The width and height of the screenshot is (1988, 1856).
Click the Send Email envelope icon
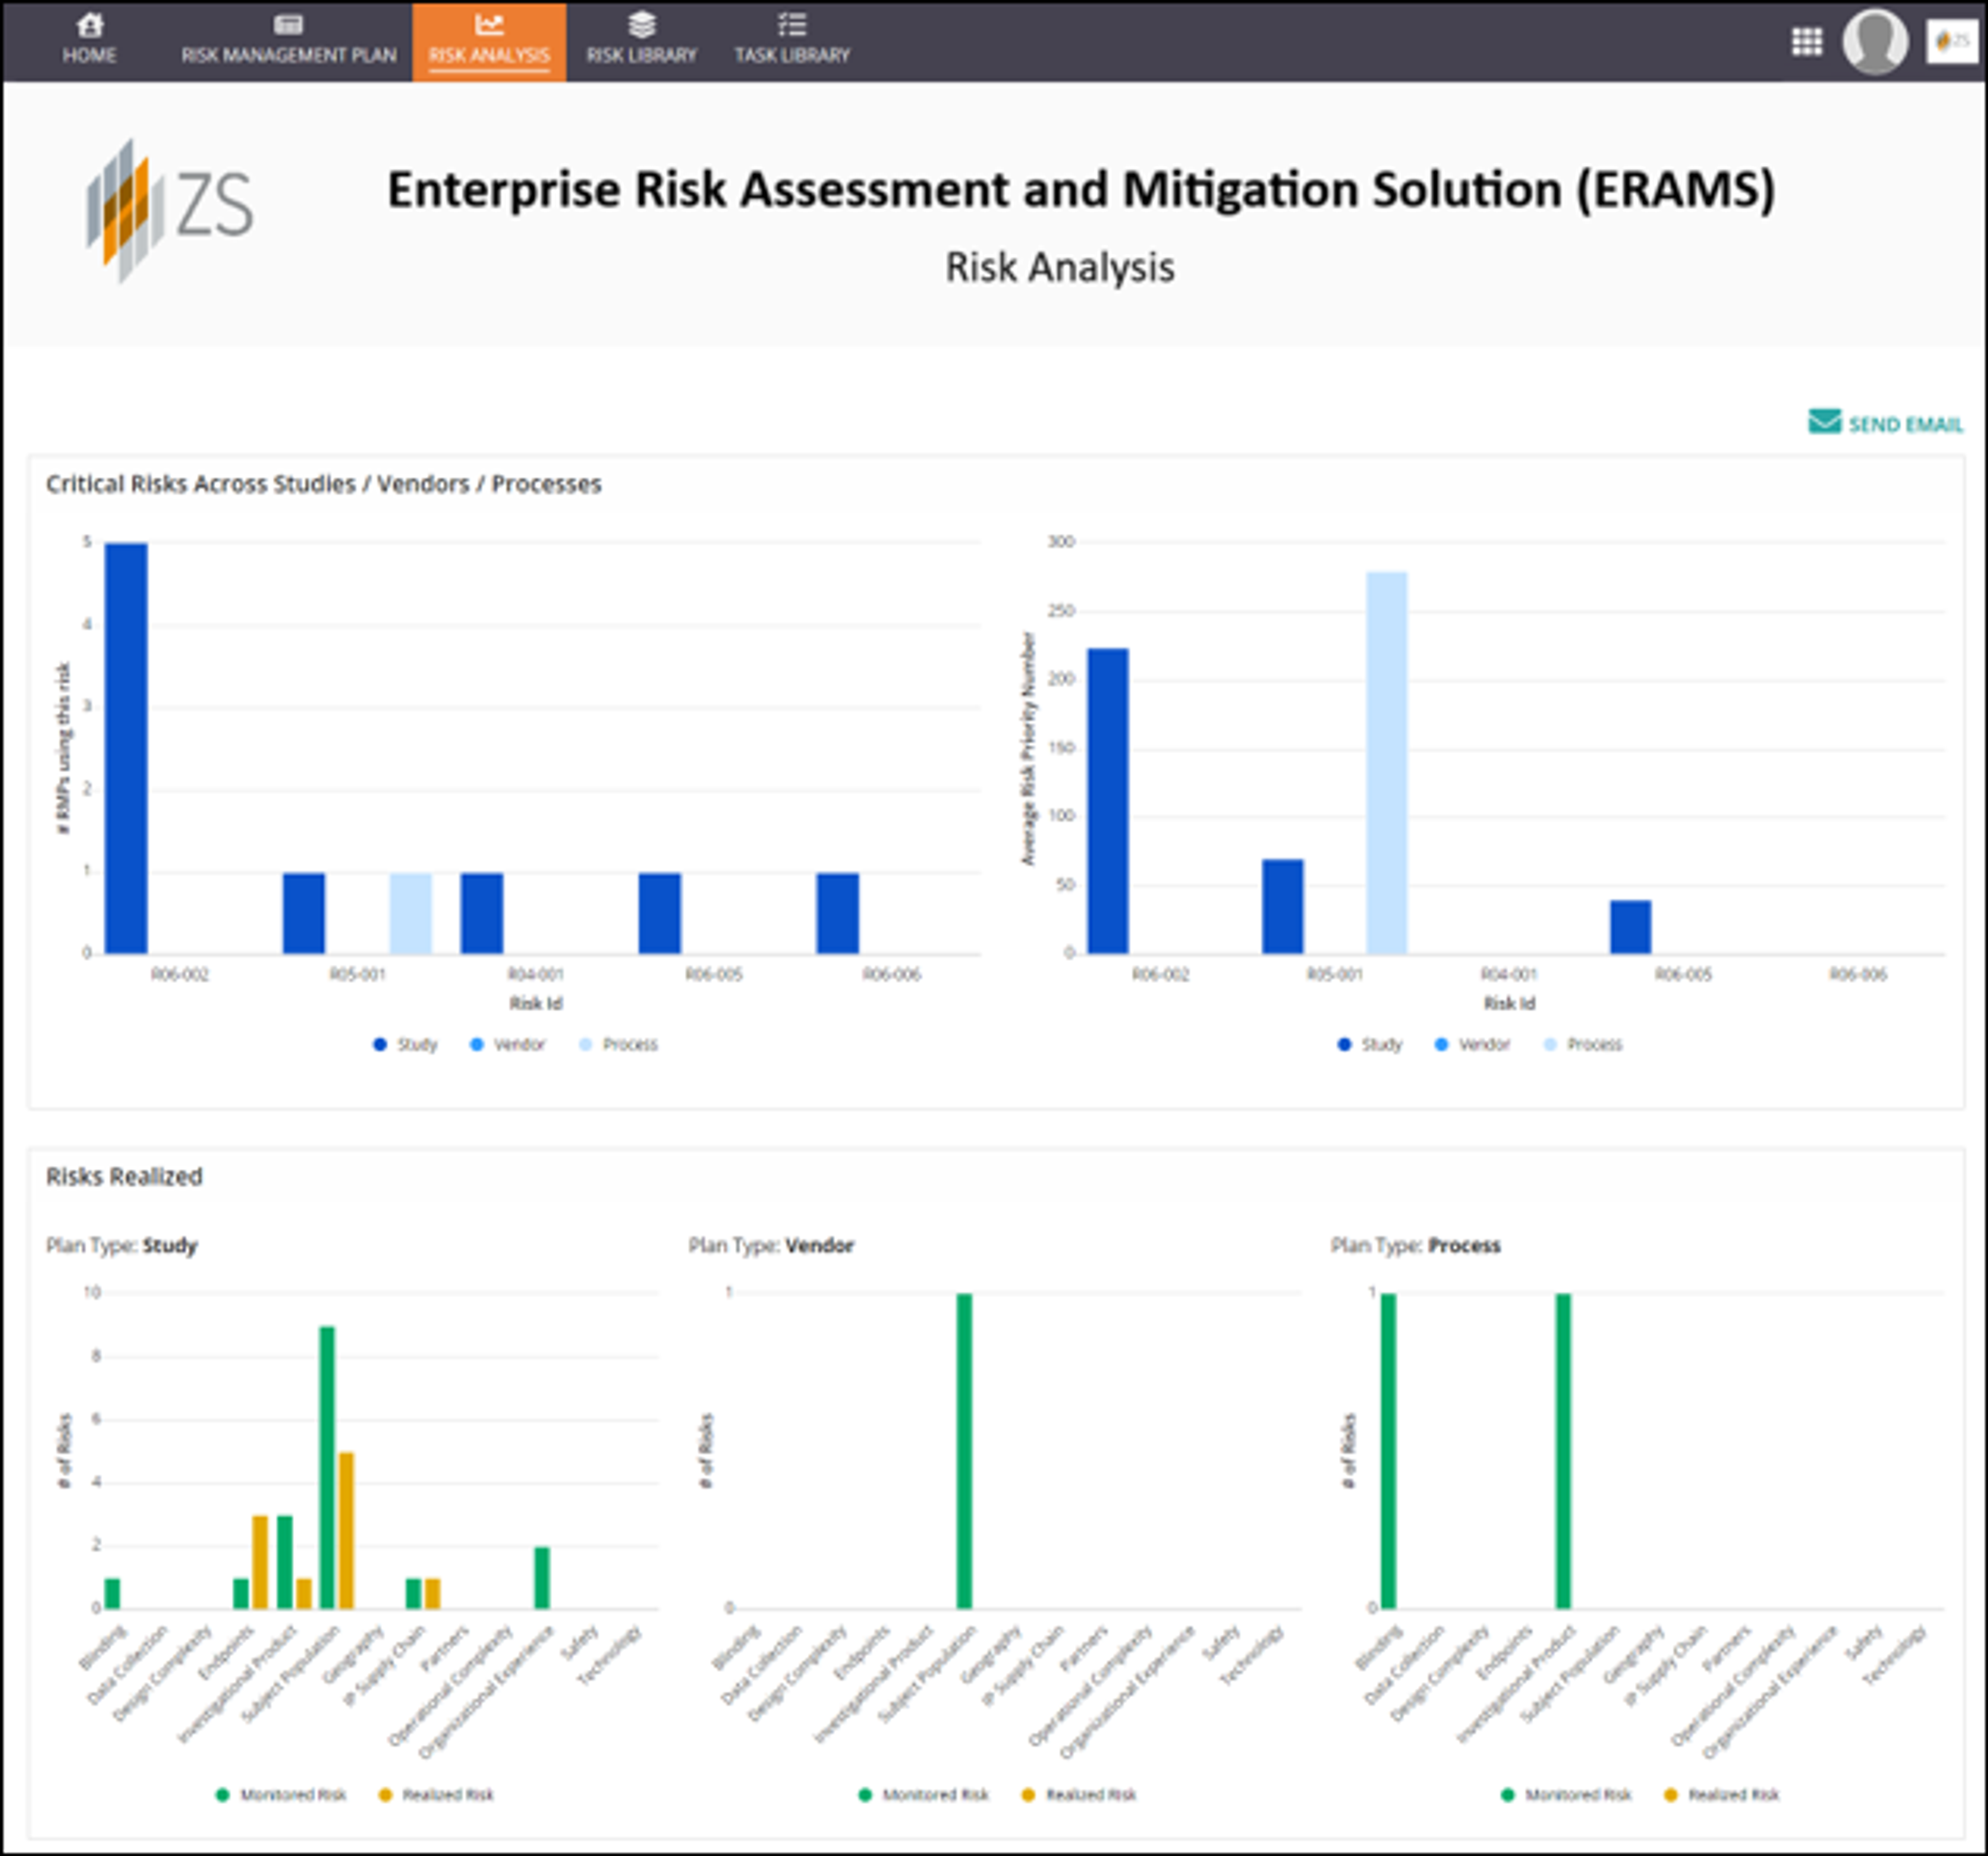[x=1824, y=422]
